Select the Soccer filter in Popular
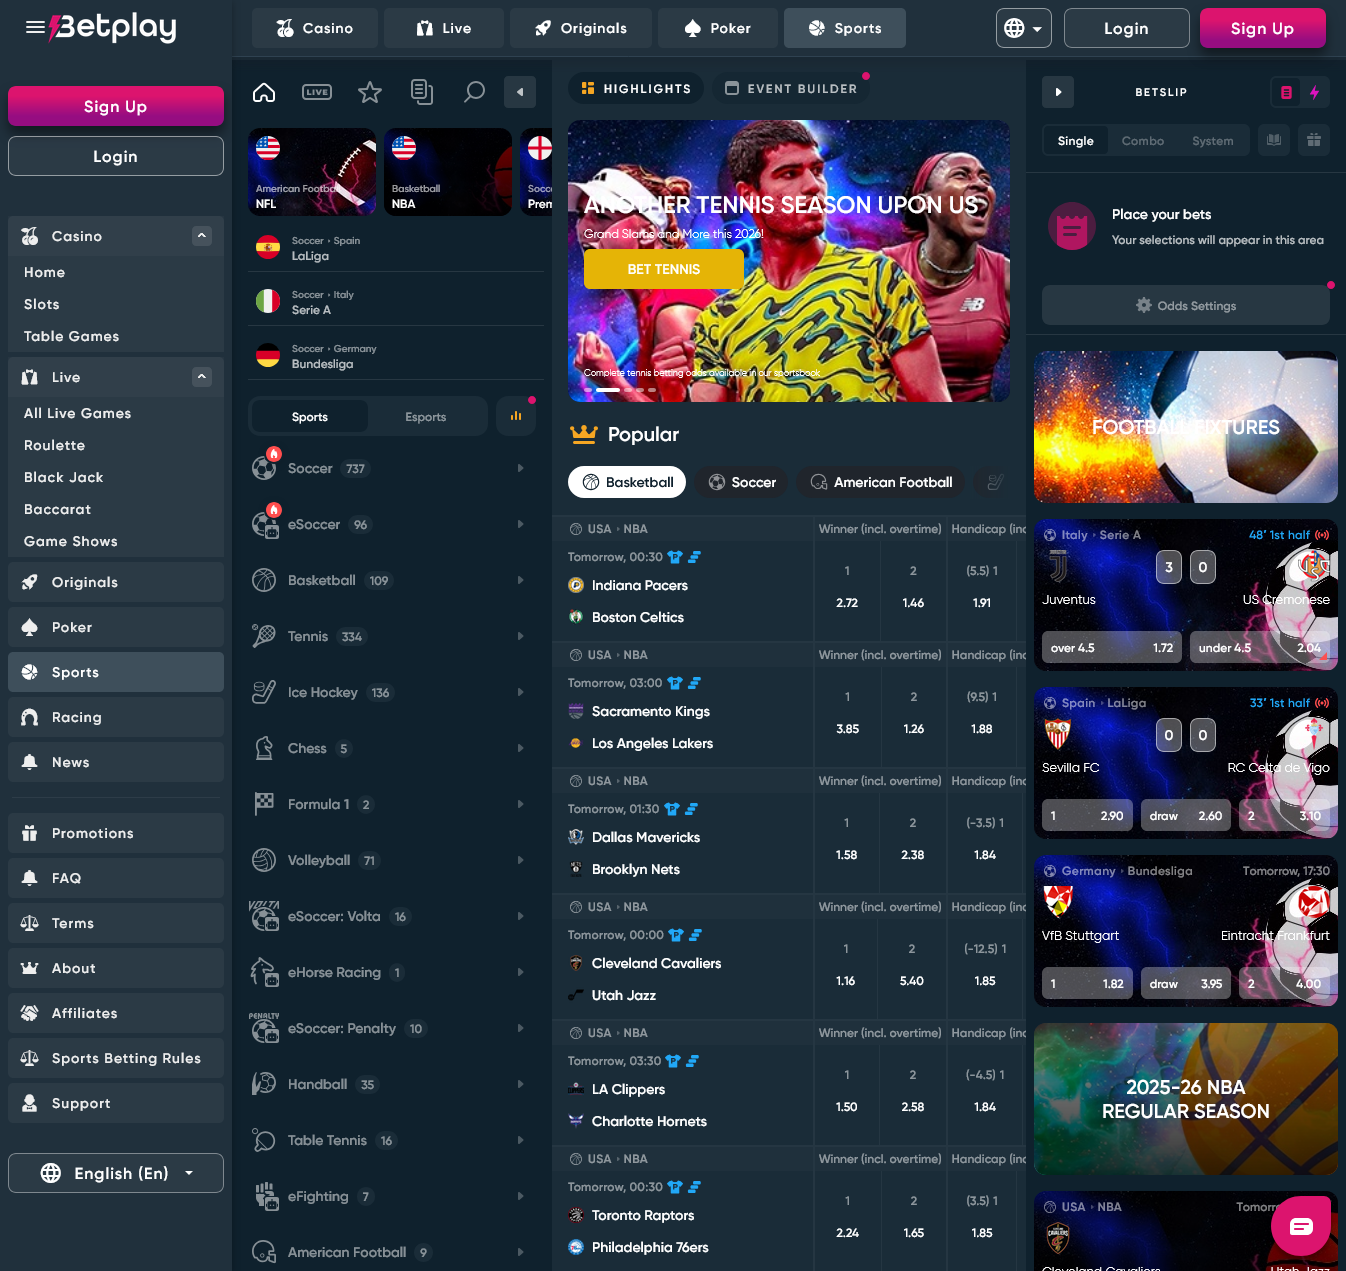This screenshot has height=1271, width=1346. coord(742,482)
